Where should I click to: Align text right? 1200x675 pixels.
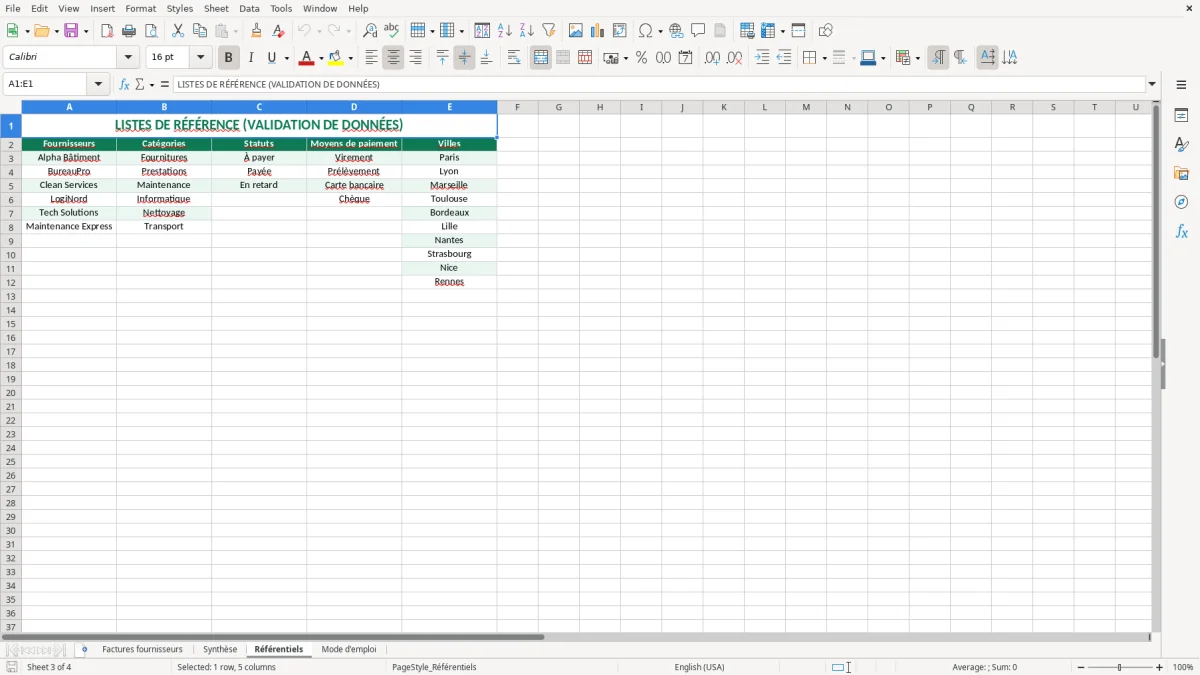click(415, 58)
